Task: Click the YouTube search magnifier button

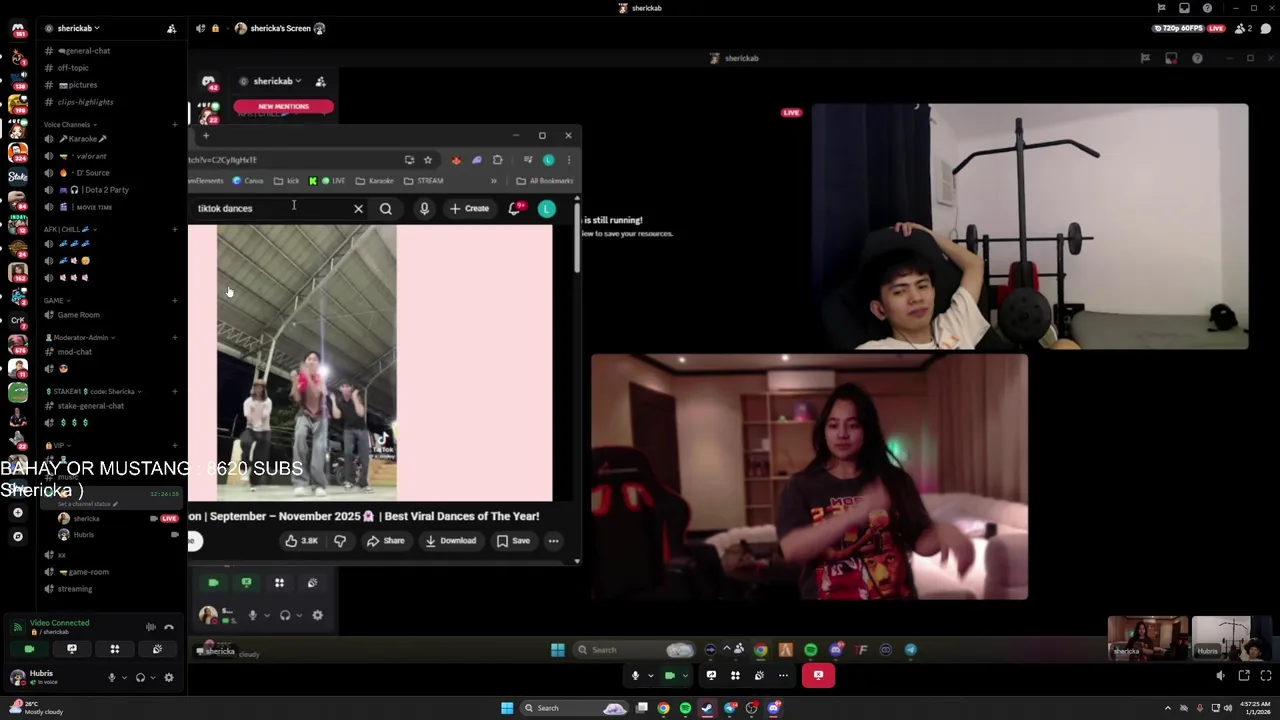Action: (386, 209)
